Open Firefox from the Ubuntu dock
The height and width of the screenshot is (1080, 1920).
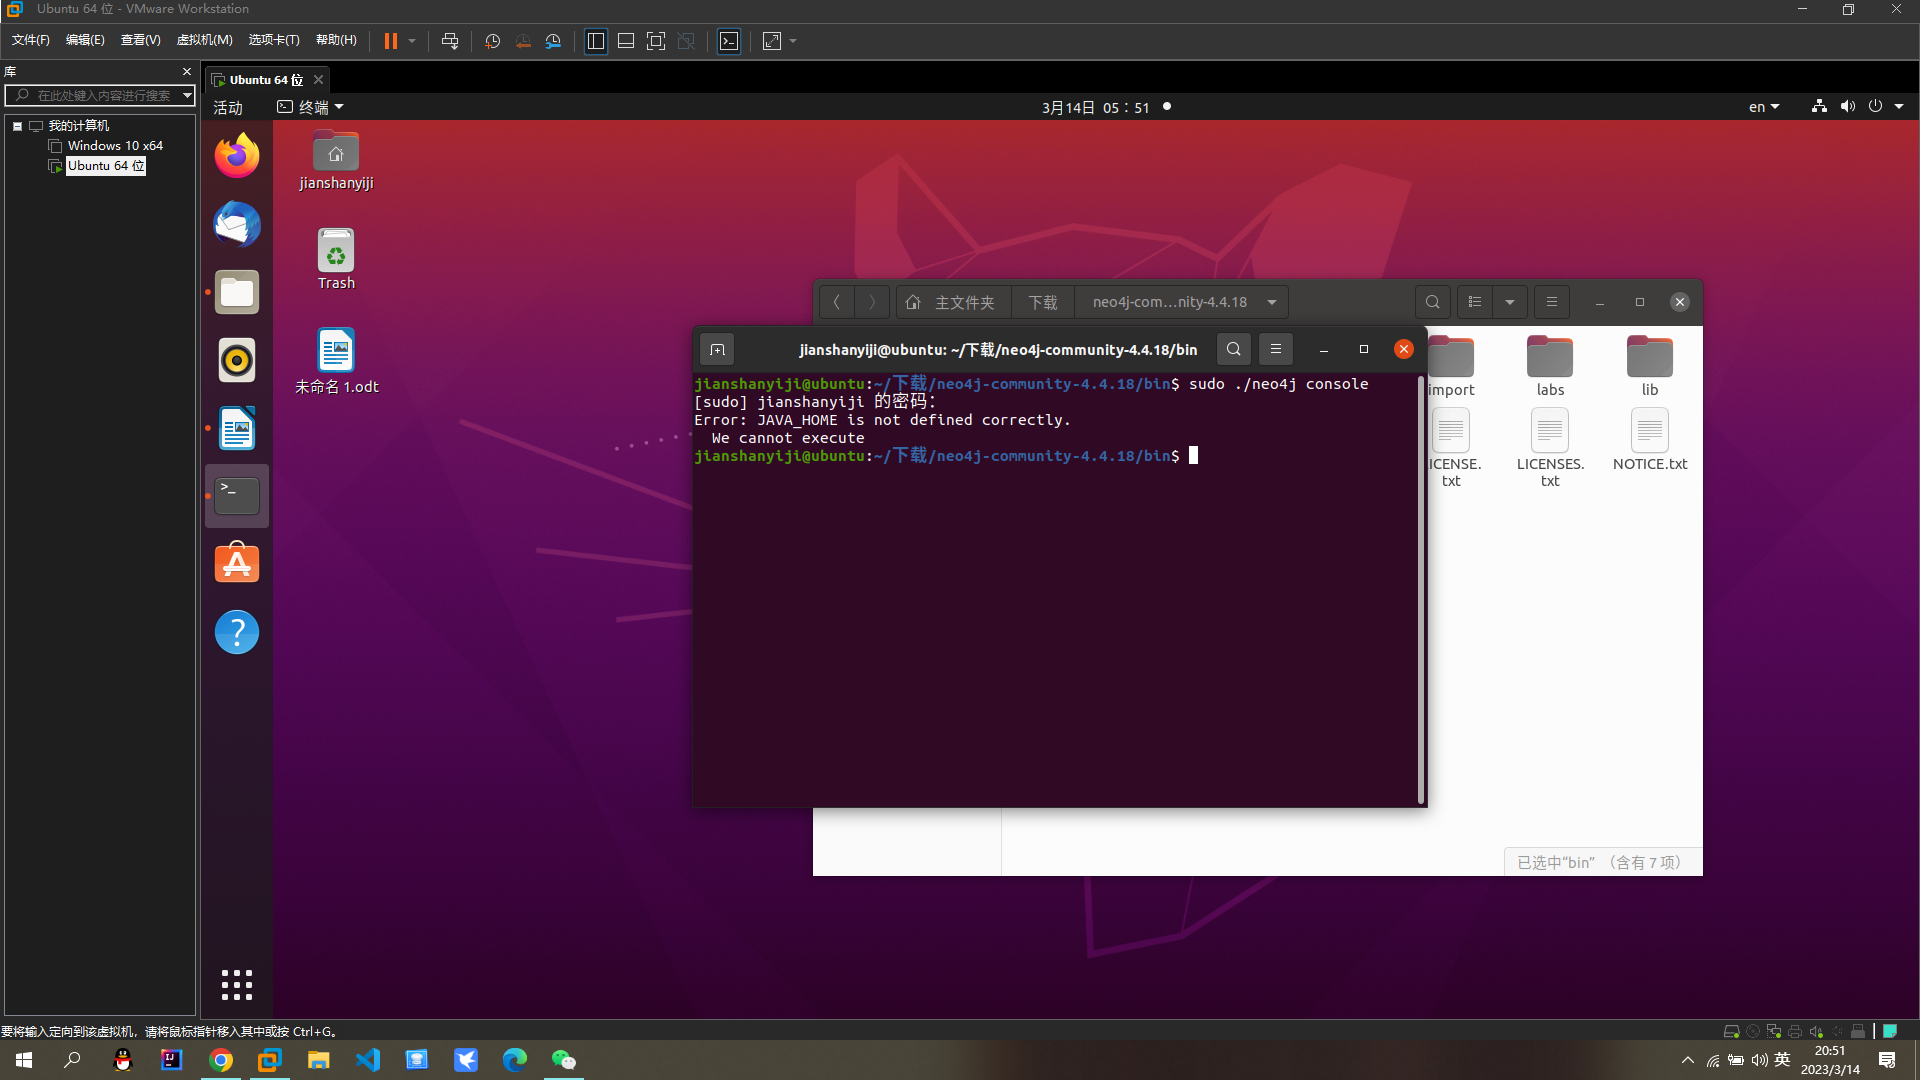236,156
